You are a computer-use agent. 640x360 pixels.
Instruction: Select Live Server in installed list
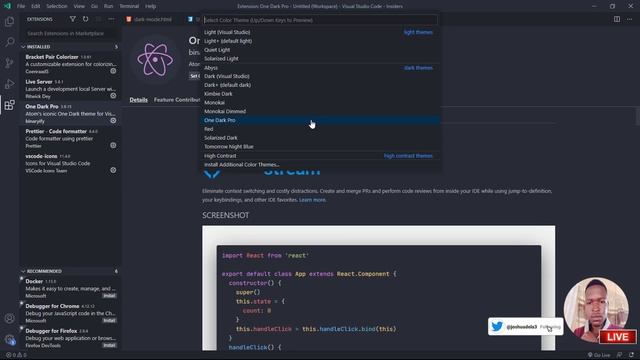coord(70,89)
